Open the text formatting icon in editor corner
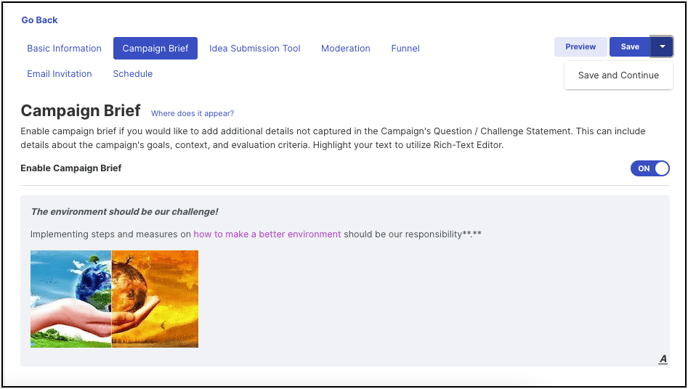The height and width of the screenshot is (389, 688). (663, 359)
